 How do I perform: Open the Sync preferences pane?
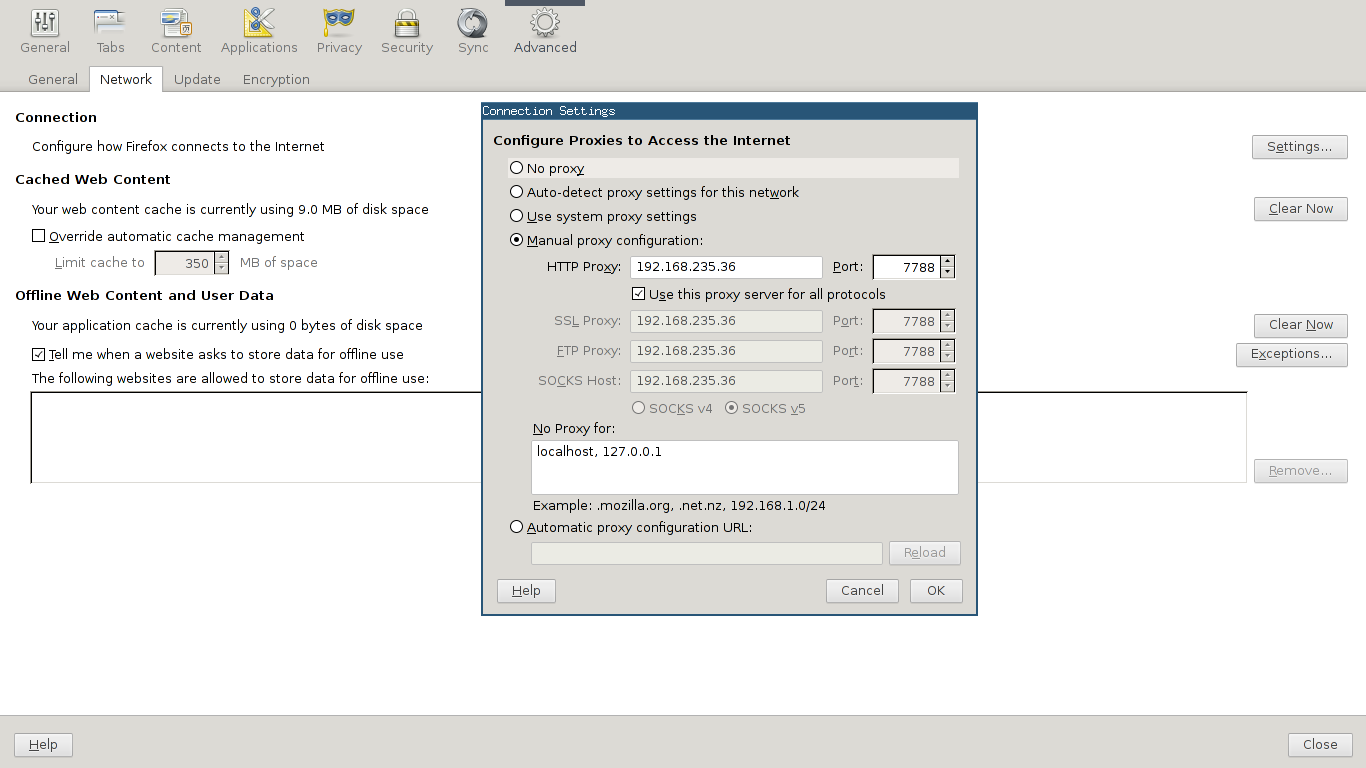click(473, 24)
